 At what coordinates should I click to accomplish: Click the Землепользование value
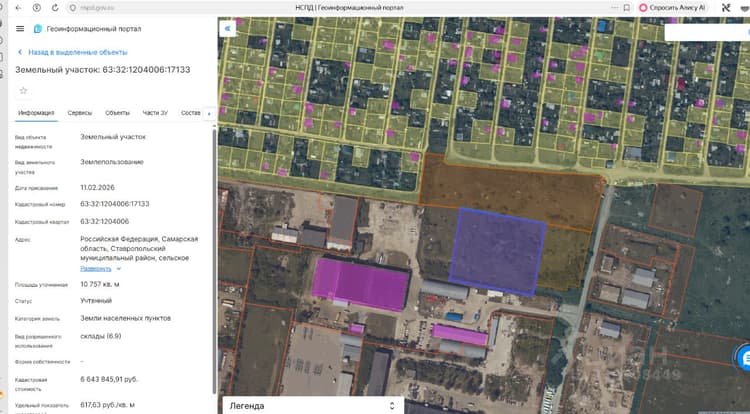coord(112,162)
